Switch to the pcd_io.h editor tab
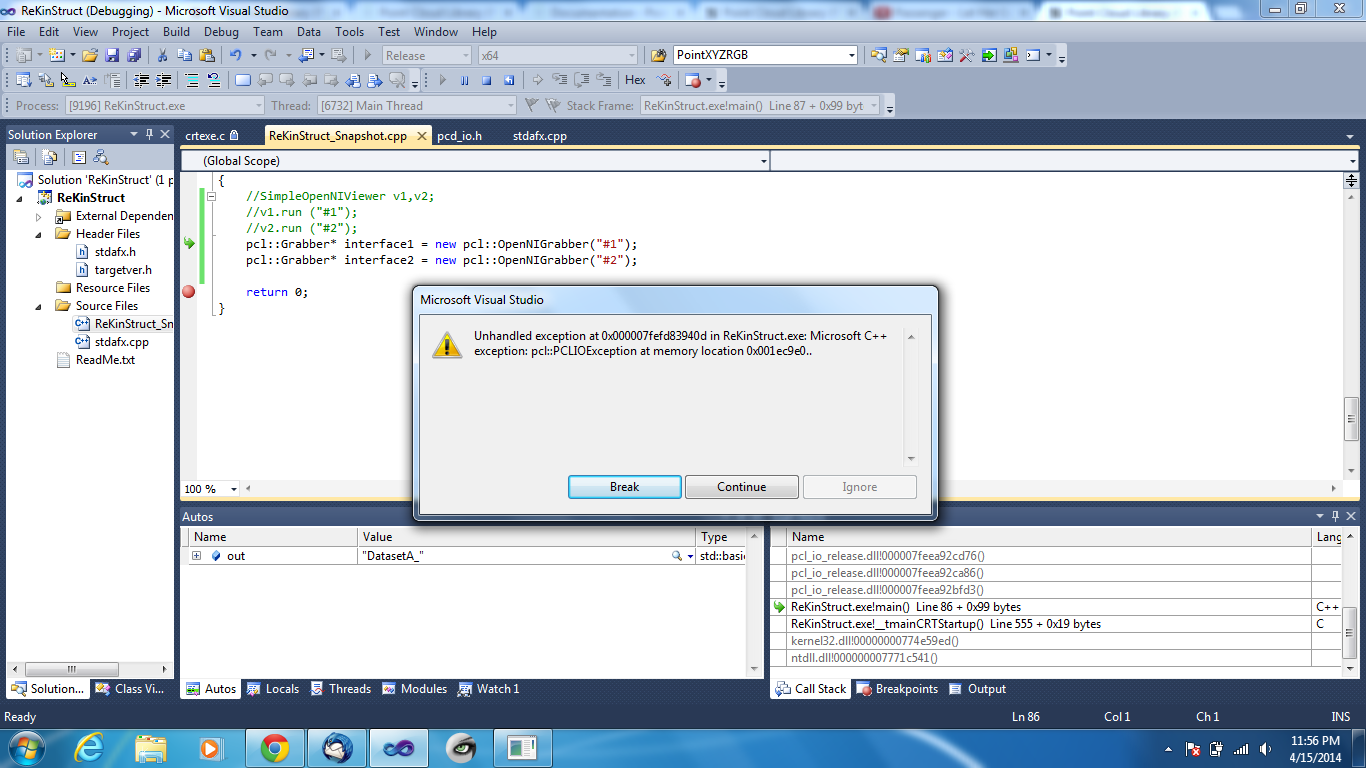1366x768 pixels. (x=459, y=136)
